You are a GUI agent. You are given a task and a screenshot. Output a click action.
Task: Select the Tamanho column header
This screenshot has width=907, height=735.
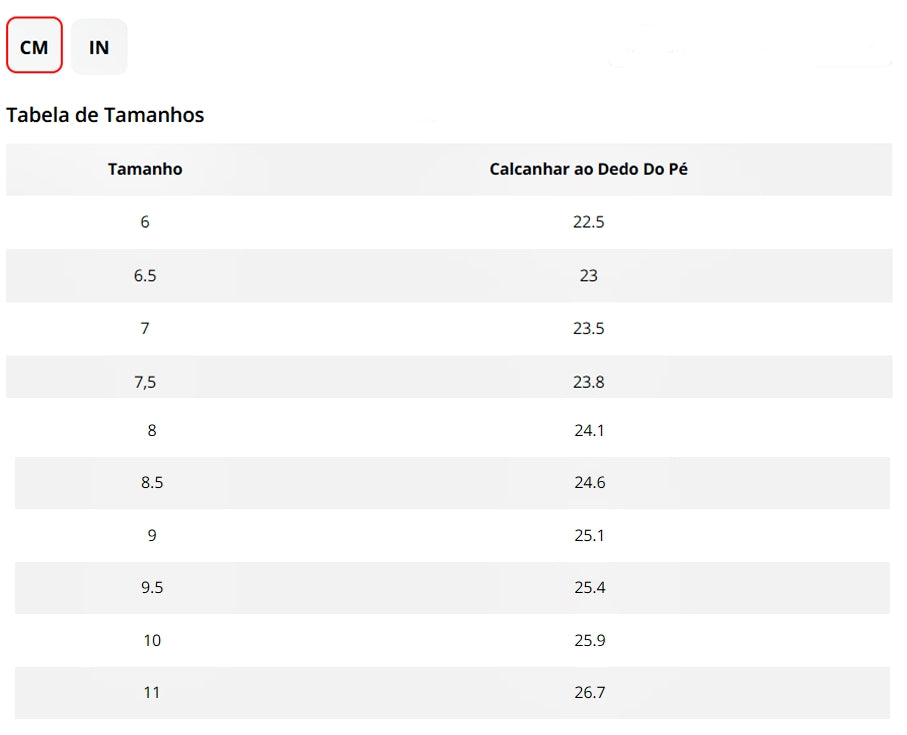(145, 169)
